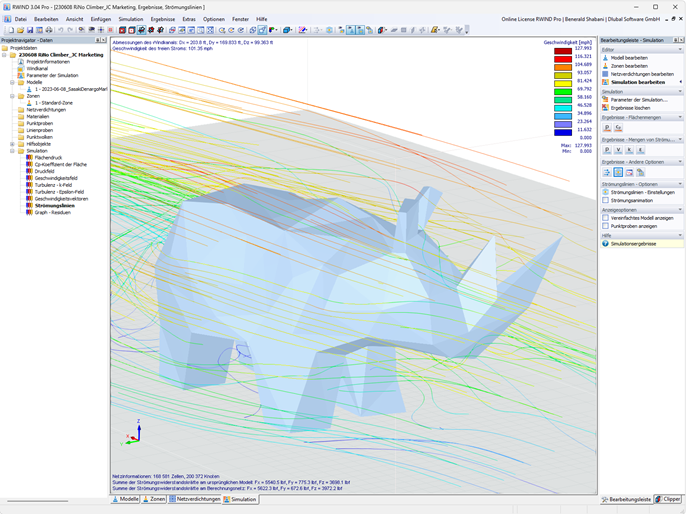Select Windkanal tree item
Image resolution: width=686 pixels, height=514 pixels.
(37, 69)
